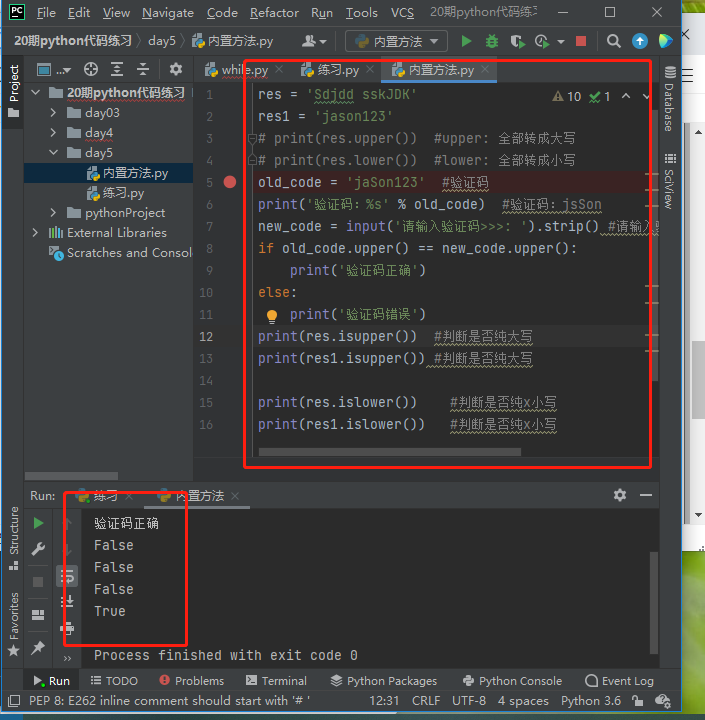Image resolution: width=705 pixels, height=720 pixels.
Task: Open Search Everywhere magnifier icon
Action: click(613, 41)
